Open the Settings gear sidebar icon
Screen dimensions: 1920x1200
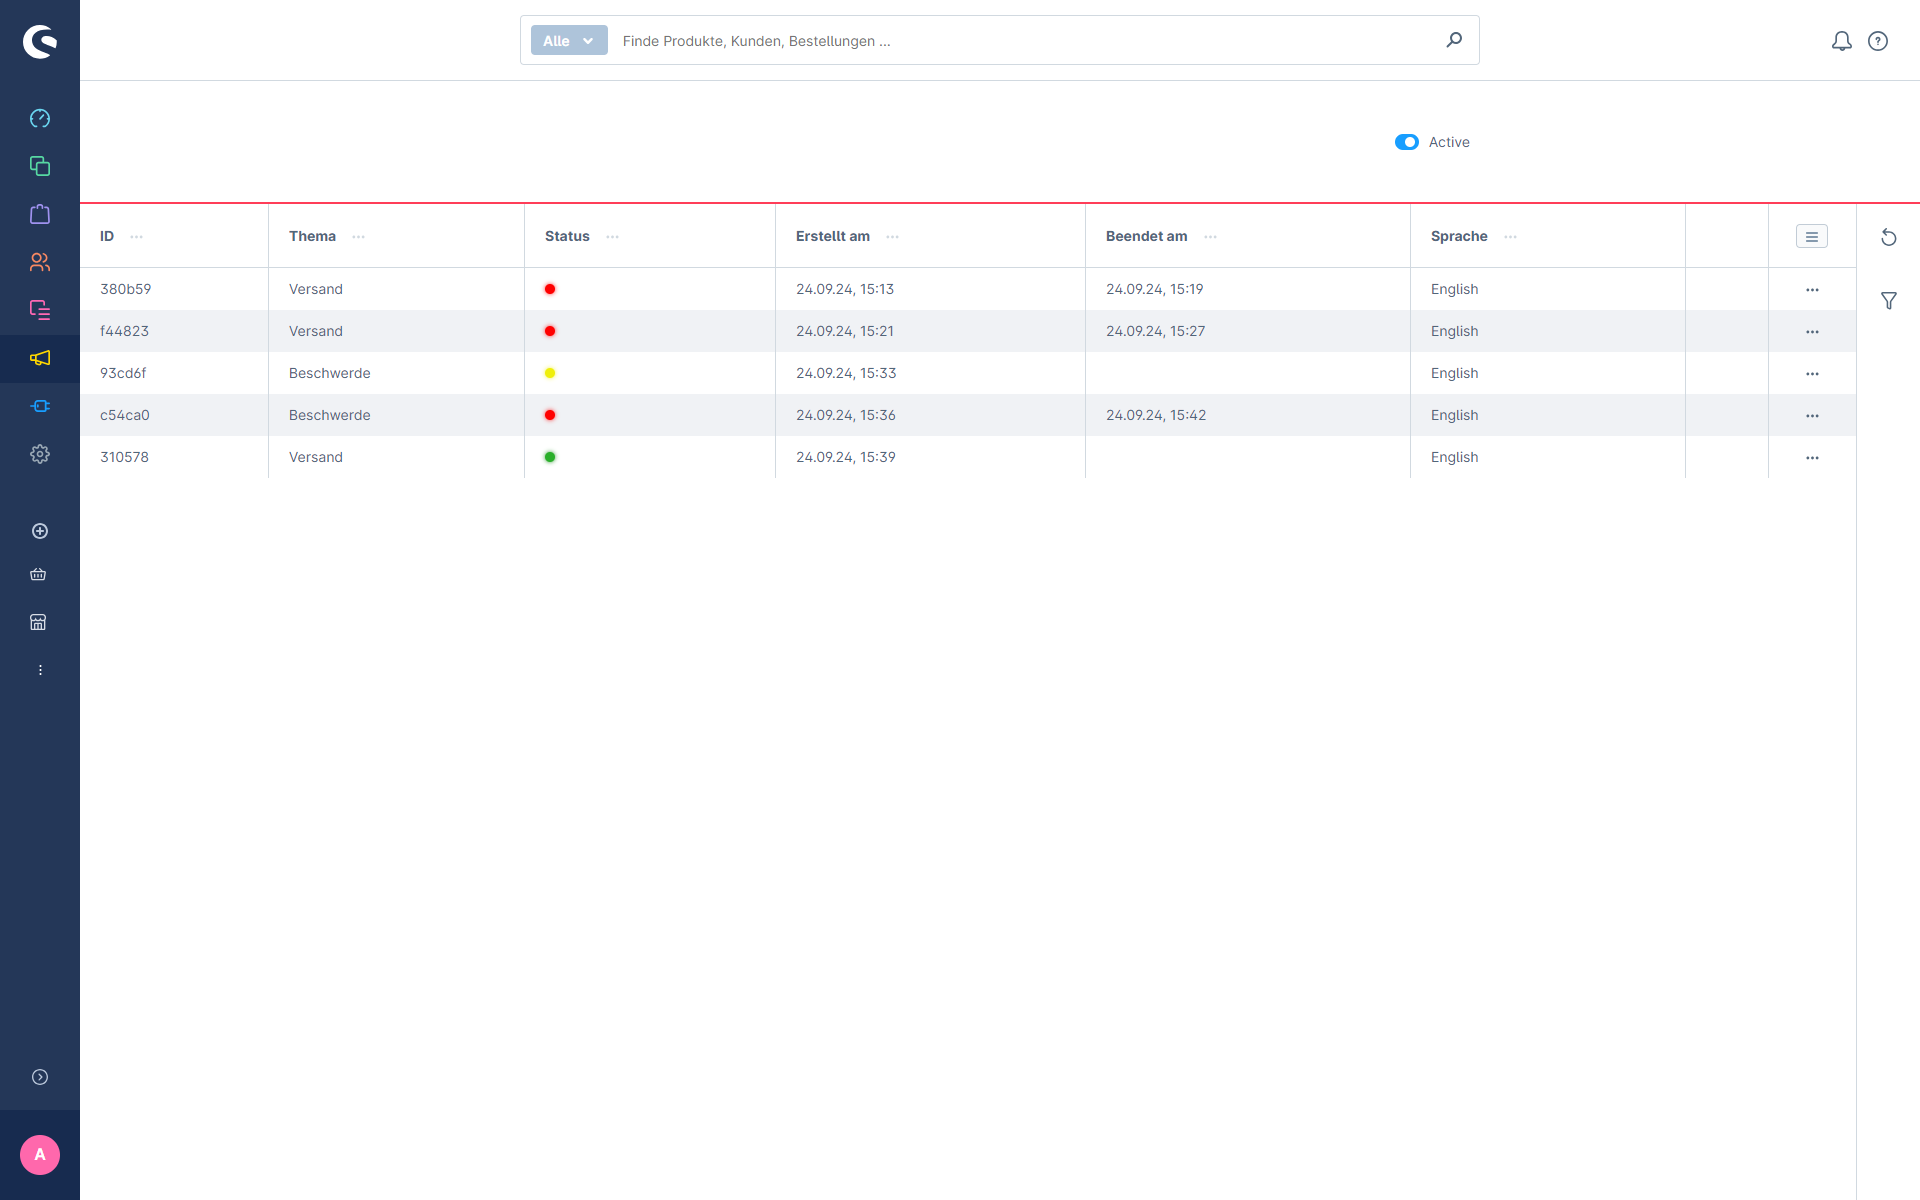coord(40,454)
